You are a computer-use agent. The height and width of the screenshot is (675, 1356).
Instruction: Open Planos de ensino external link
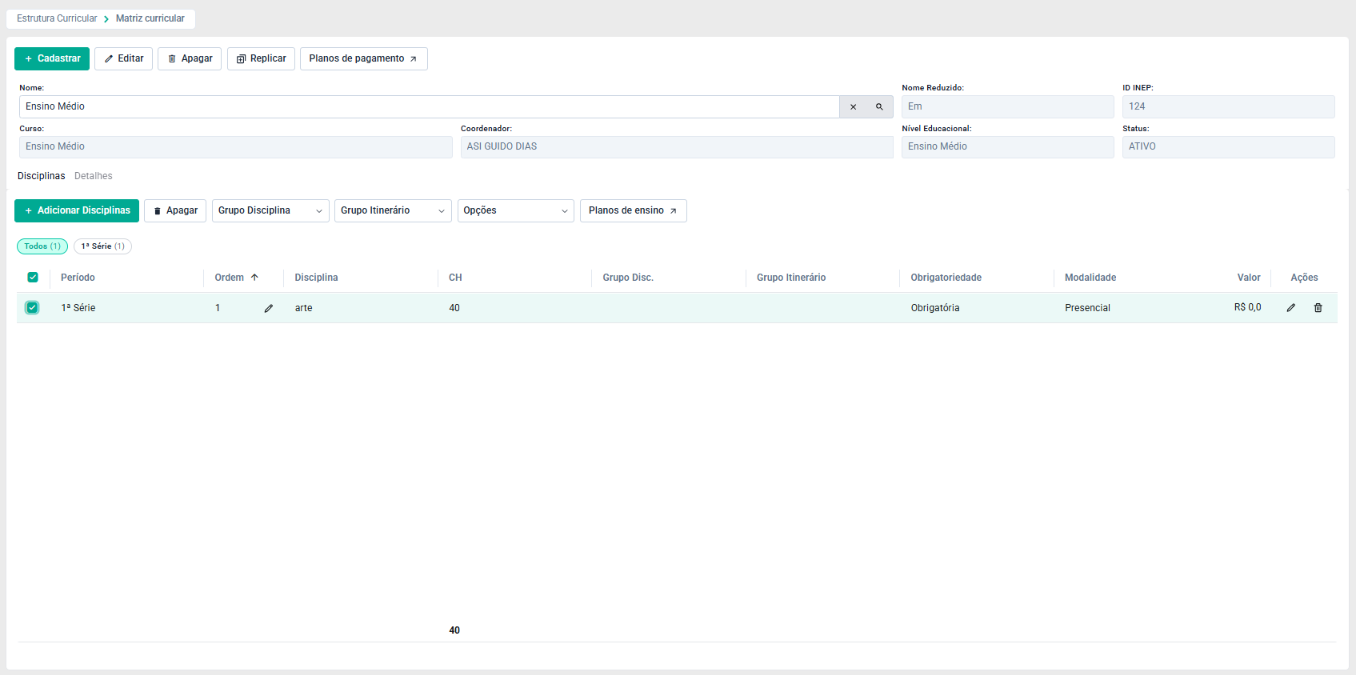click(633, 211)
